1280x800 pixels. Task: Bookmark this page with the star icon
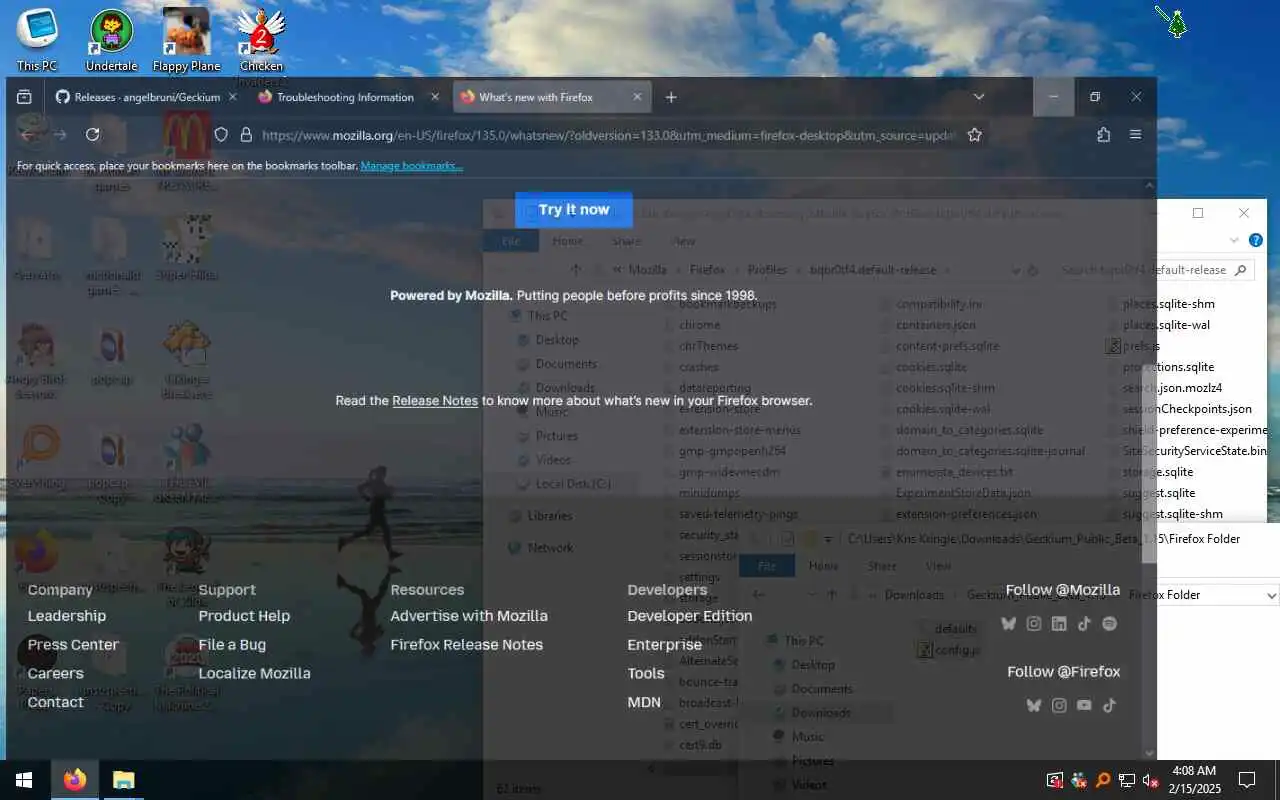click(x=974, y=135)
